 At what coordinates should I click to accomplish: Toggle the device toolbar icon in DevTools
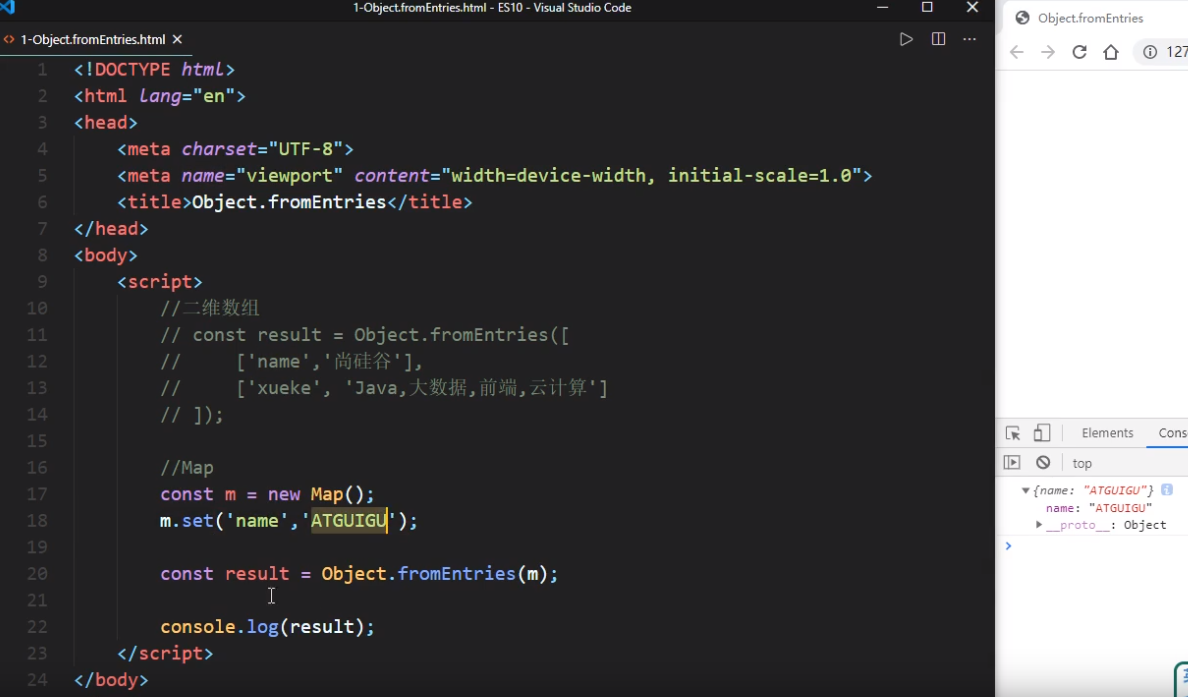1042,431
